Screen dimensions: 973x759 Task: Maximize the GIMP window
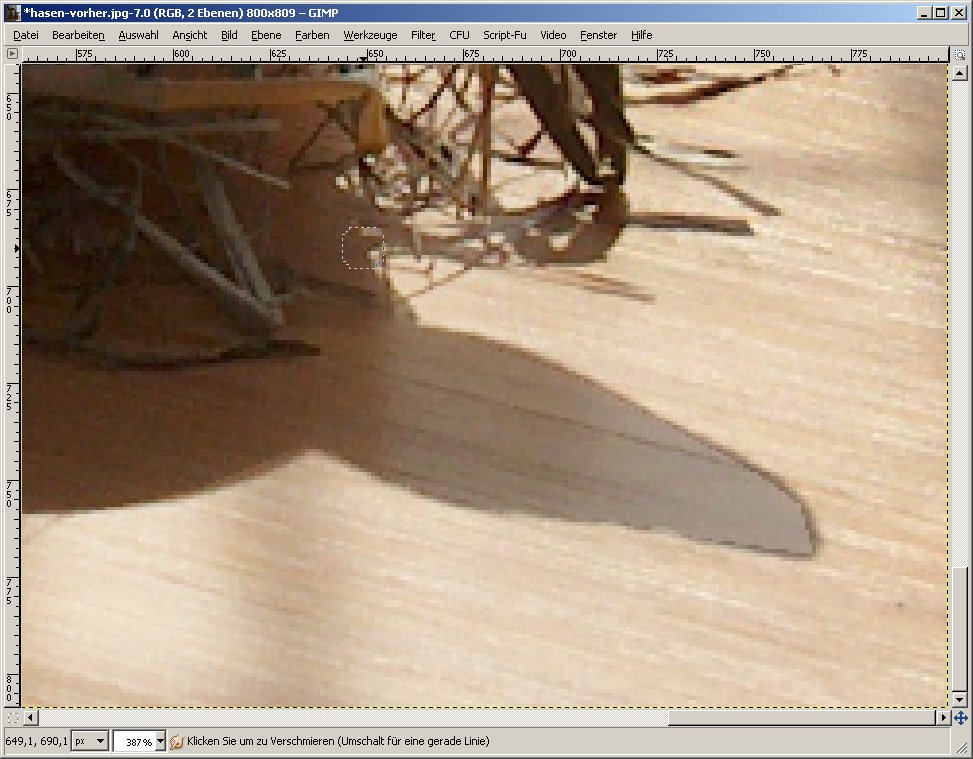(941, 12)
